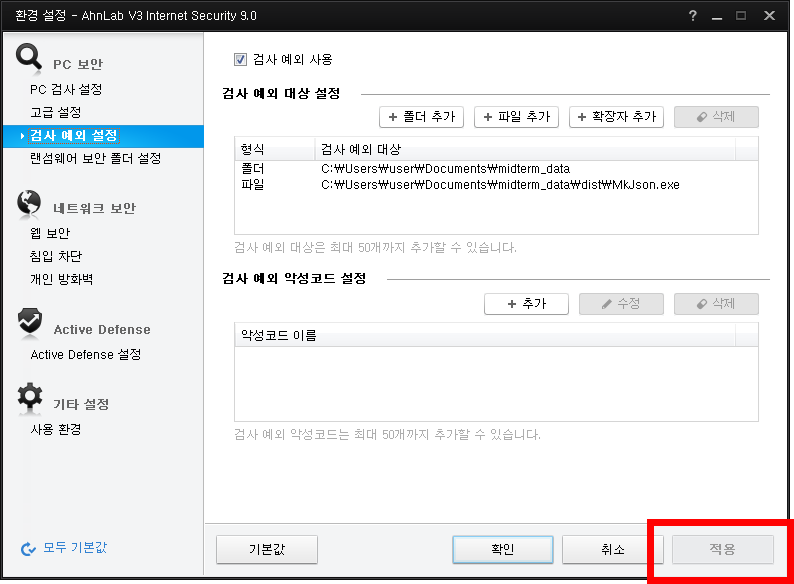Click the 기타 설정 gear icon
The image size is (794, 584).
click(30, 396)
